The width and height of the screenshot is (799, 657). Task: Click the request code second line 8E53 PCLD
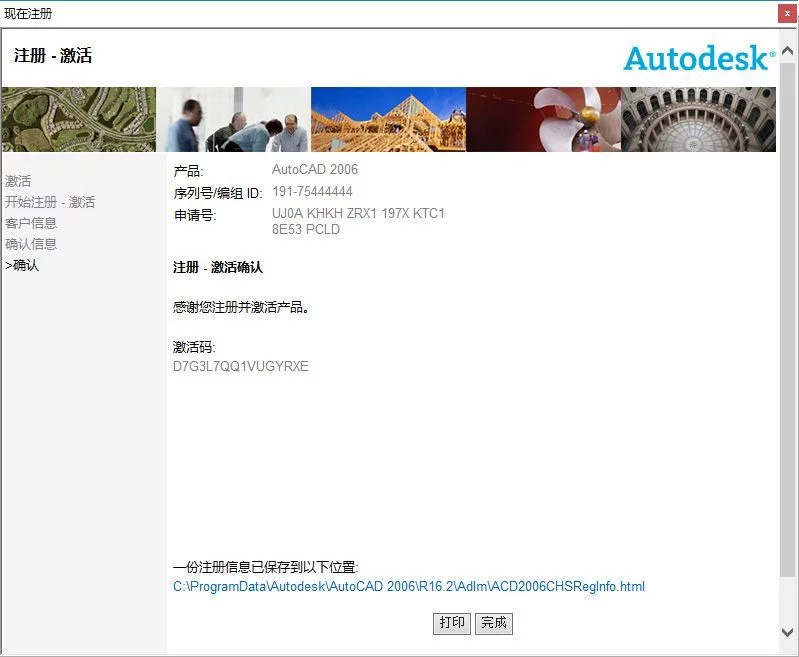tap(306, 229)
